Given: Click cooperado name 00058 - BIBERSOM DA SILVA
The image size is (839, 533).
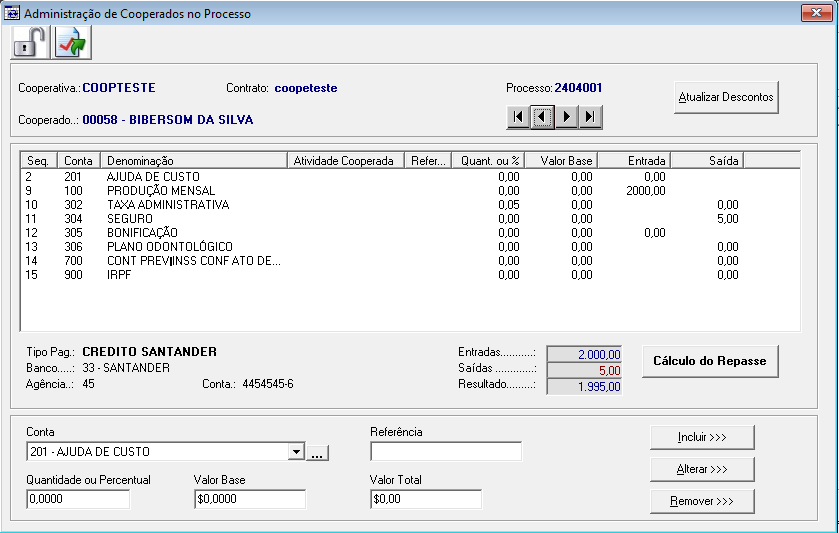Looking at the screenshot, I should (167, 120).
